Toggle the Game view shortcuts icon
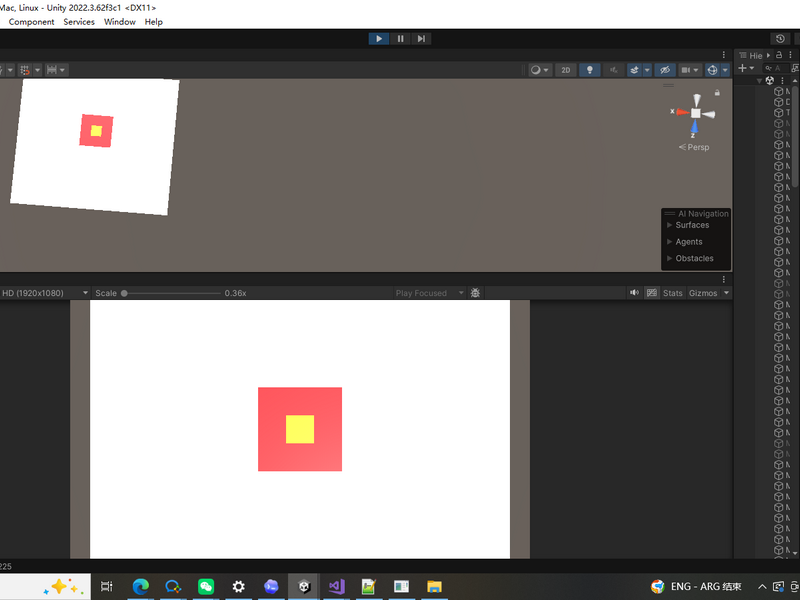The height and width of the screenshot is (600, 800). (652, 293)
